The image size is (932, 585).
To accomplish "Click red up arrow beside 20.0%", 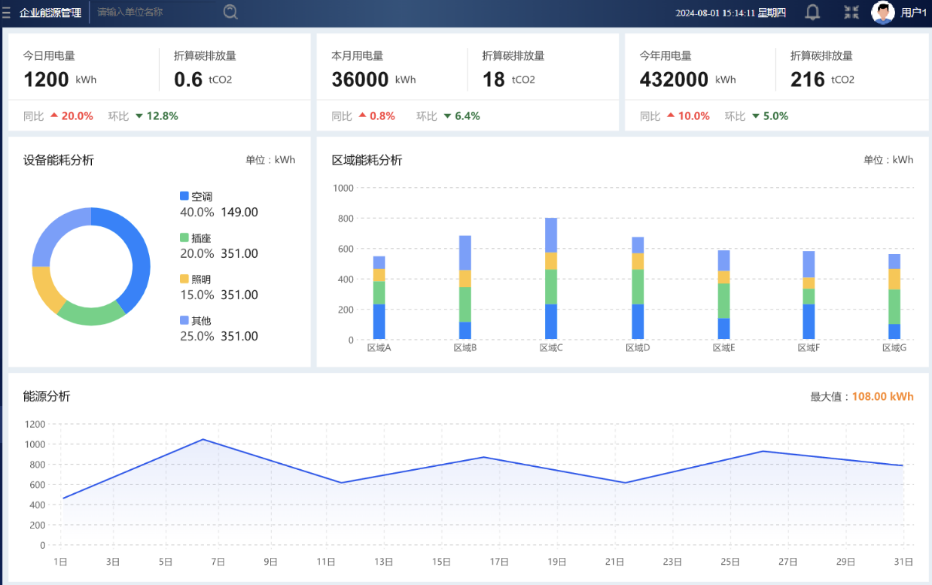I will (x=54, y=116).
